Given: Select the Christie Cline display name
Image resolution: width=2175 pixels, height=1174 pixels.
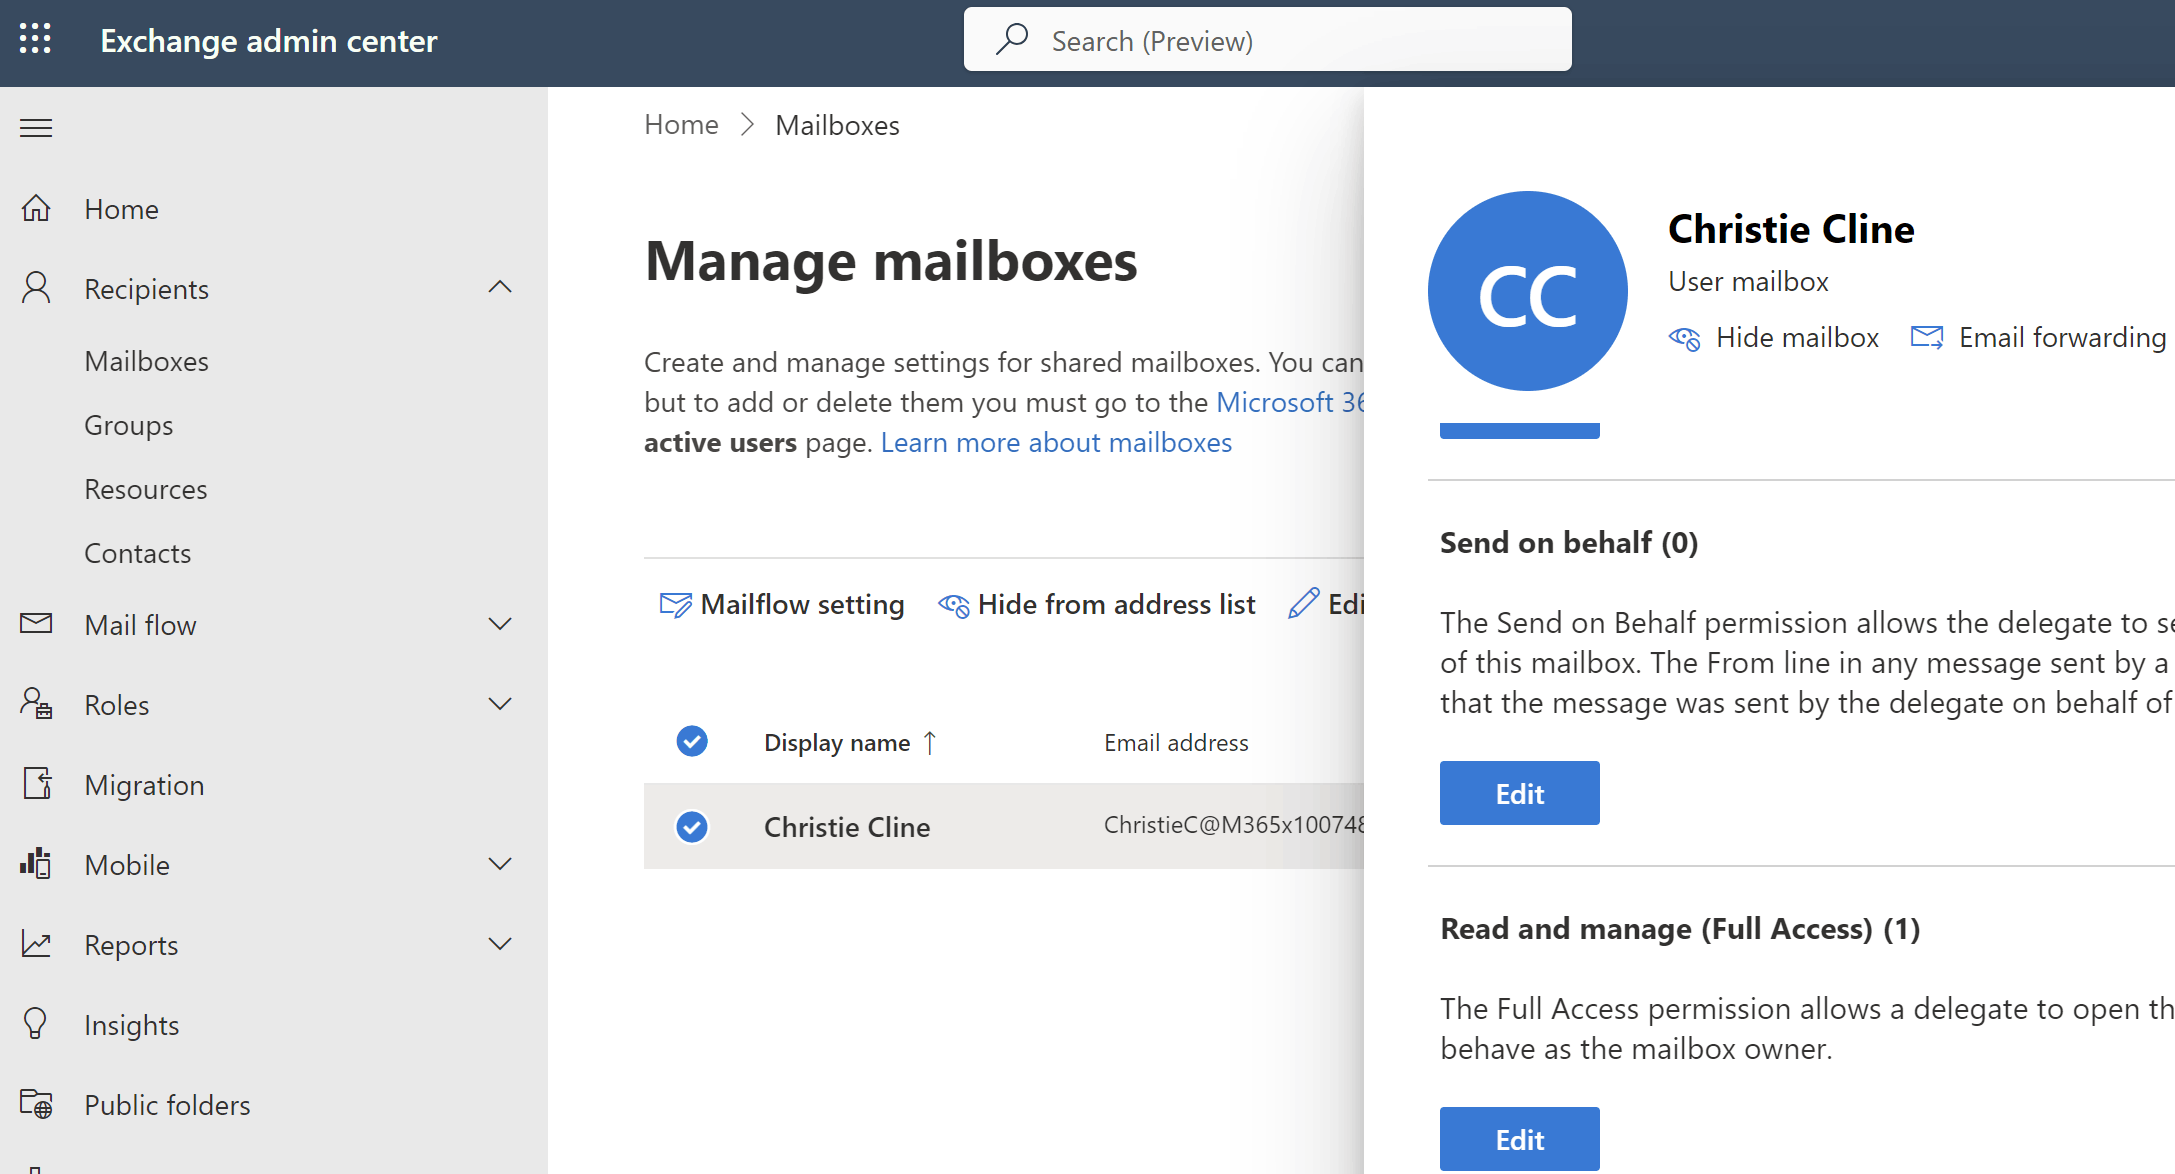Looking at the screenshot, I should pyautogui.click(x=847, y=827).
